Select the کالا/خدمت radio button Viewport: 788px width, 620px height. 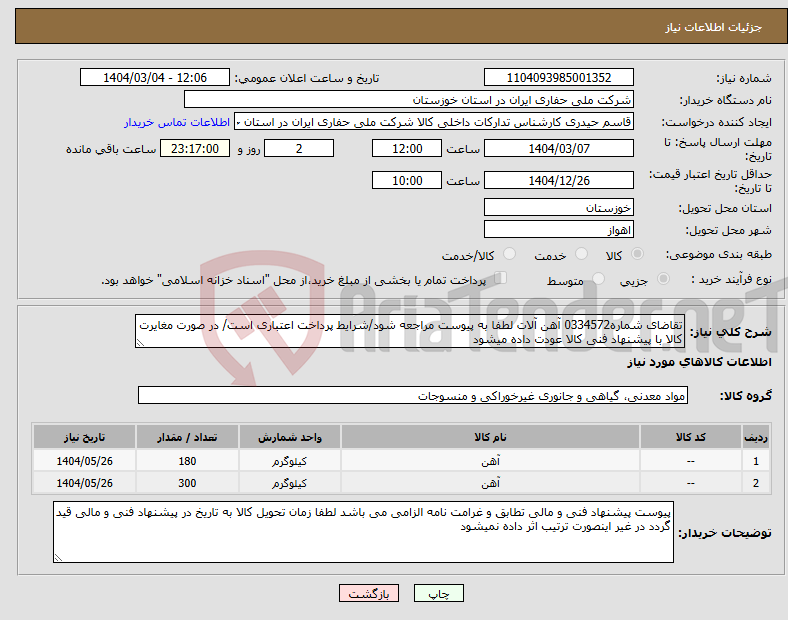point(509,254)
